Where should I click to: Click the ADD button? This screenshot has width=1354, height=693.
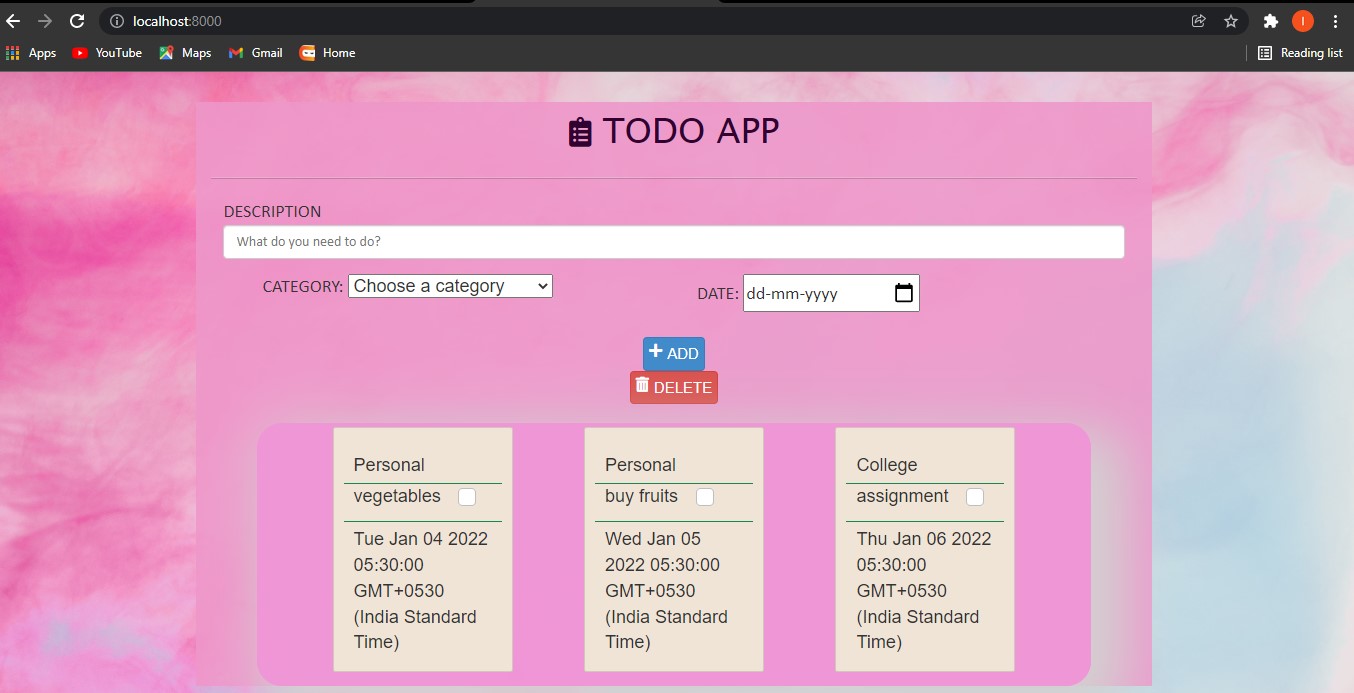(674, 354)
